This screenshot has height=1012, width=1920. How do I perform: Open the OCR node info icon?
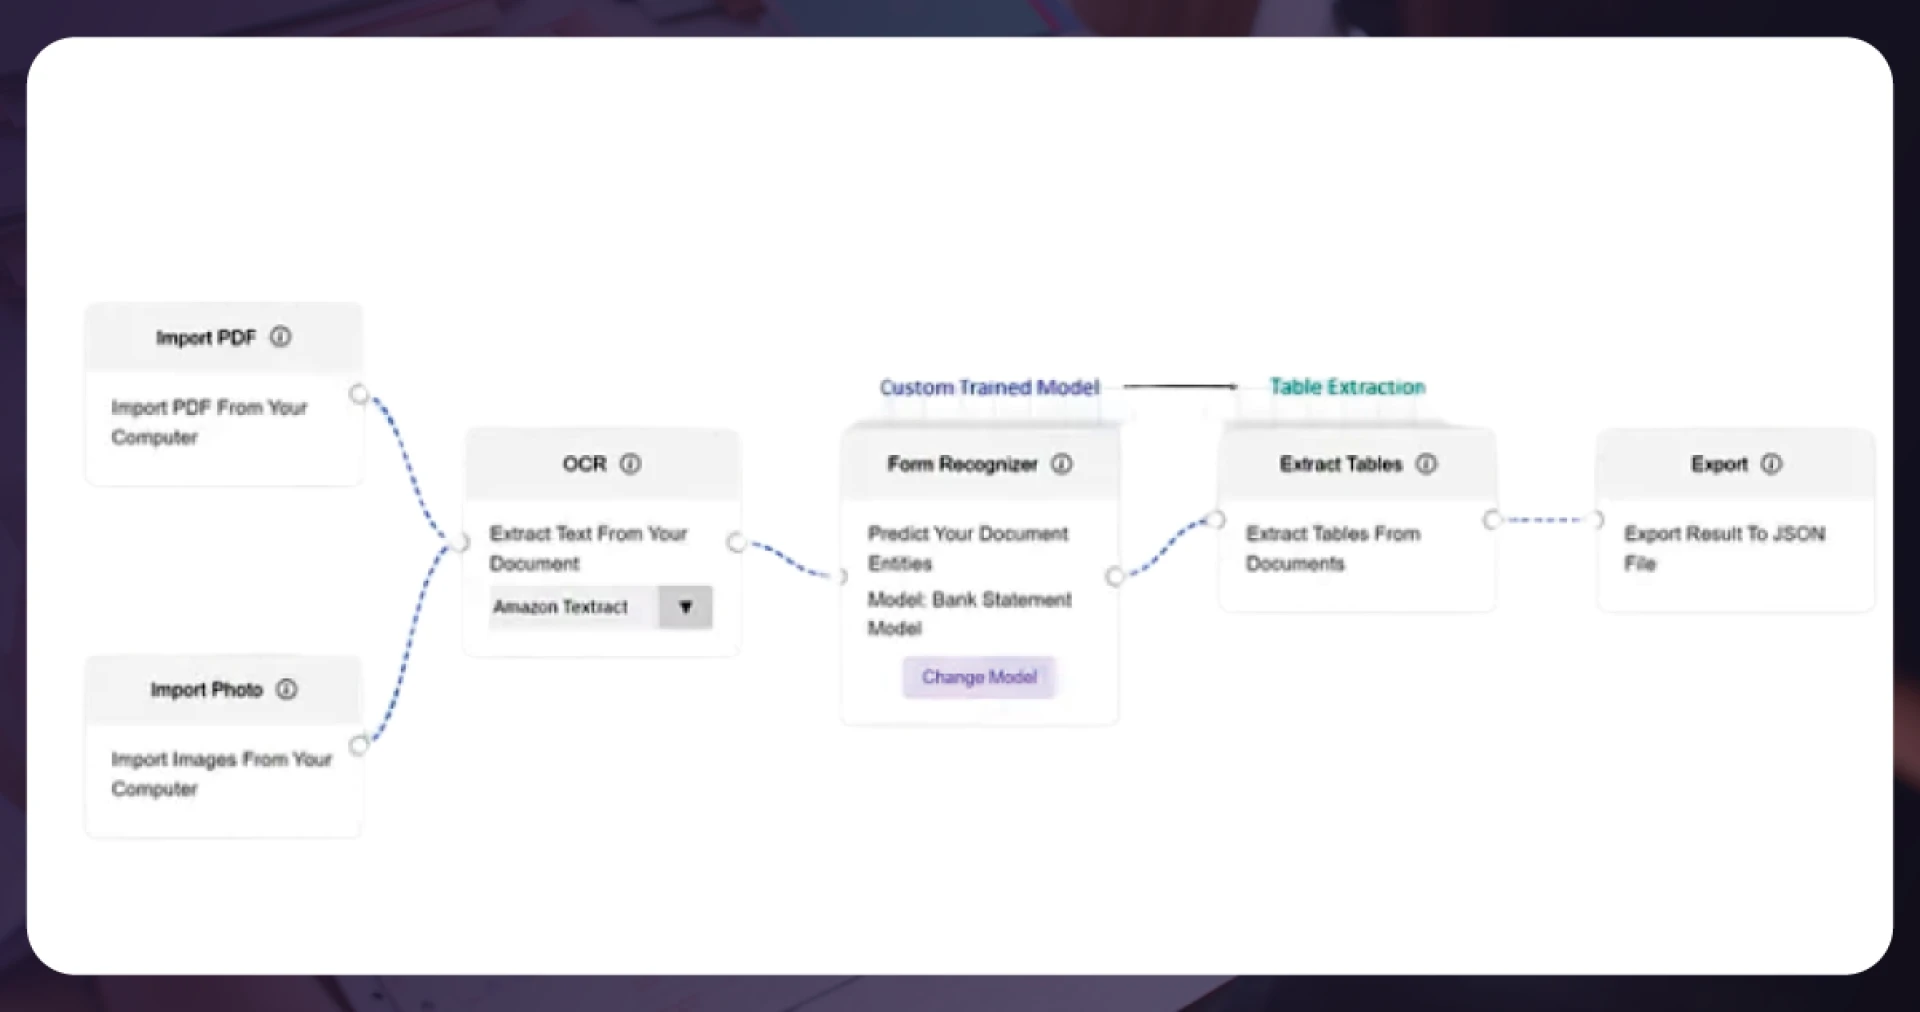tap(630, 464)
